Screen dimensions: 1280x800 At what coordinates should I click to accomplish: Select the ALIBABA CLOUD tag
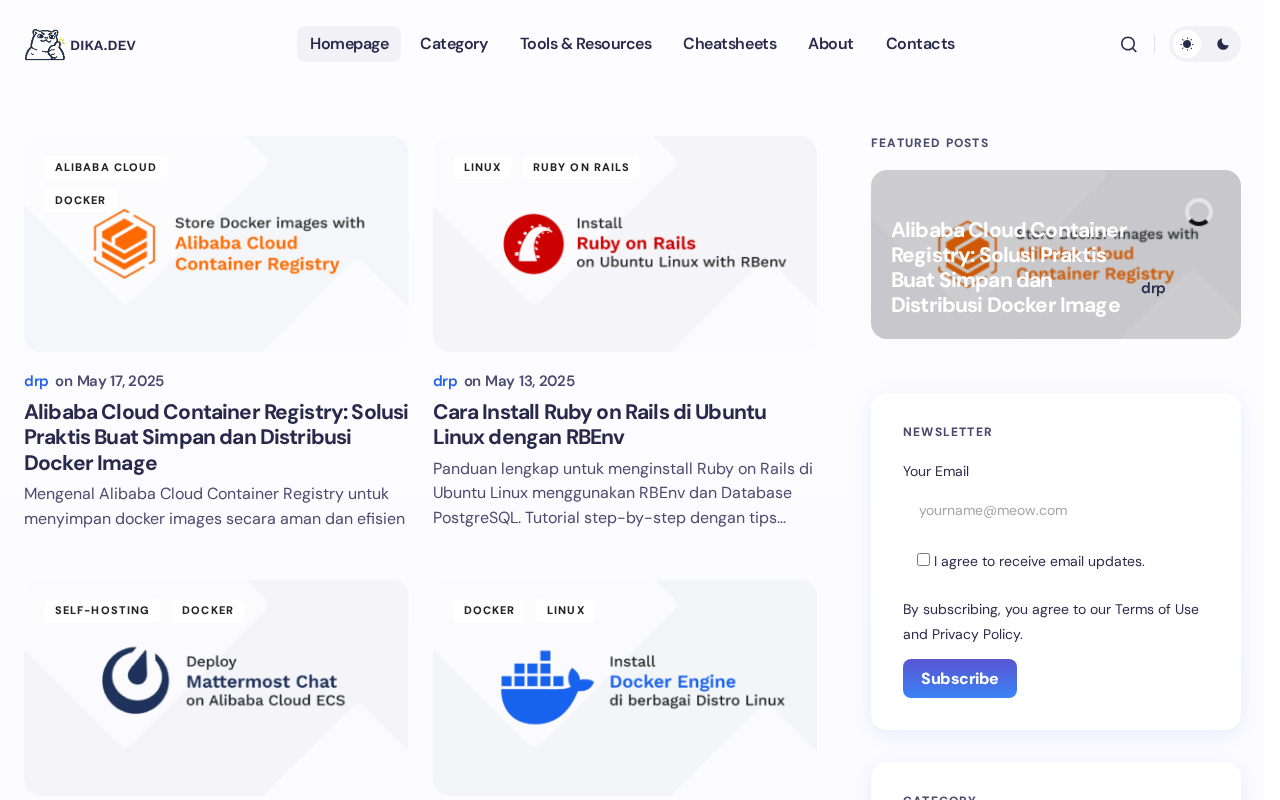[106, 167]
